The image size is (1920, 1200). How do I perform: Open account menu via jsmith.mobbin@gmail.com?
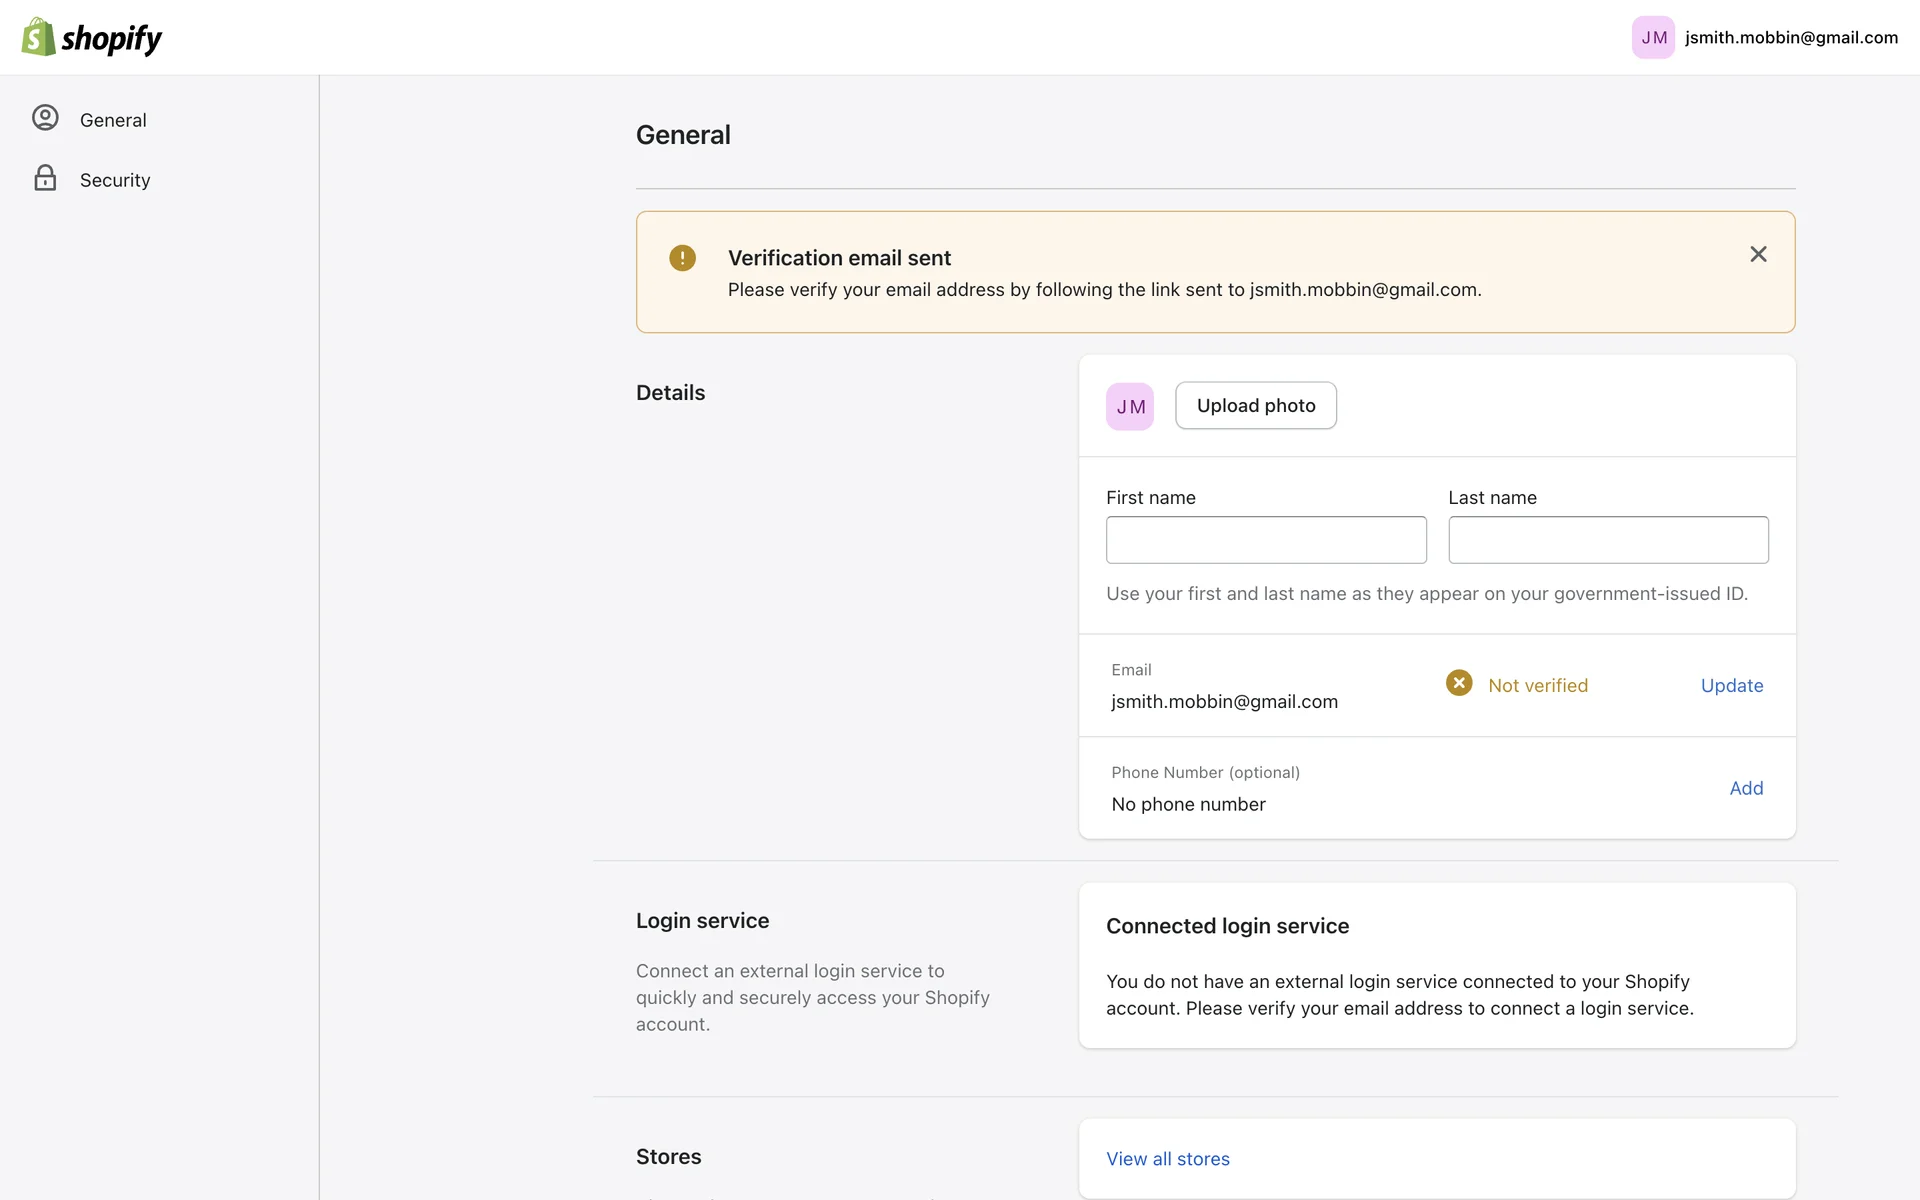(x=1790, y=37)
